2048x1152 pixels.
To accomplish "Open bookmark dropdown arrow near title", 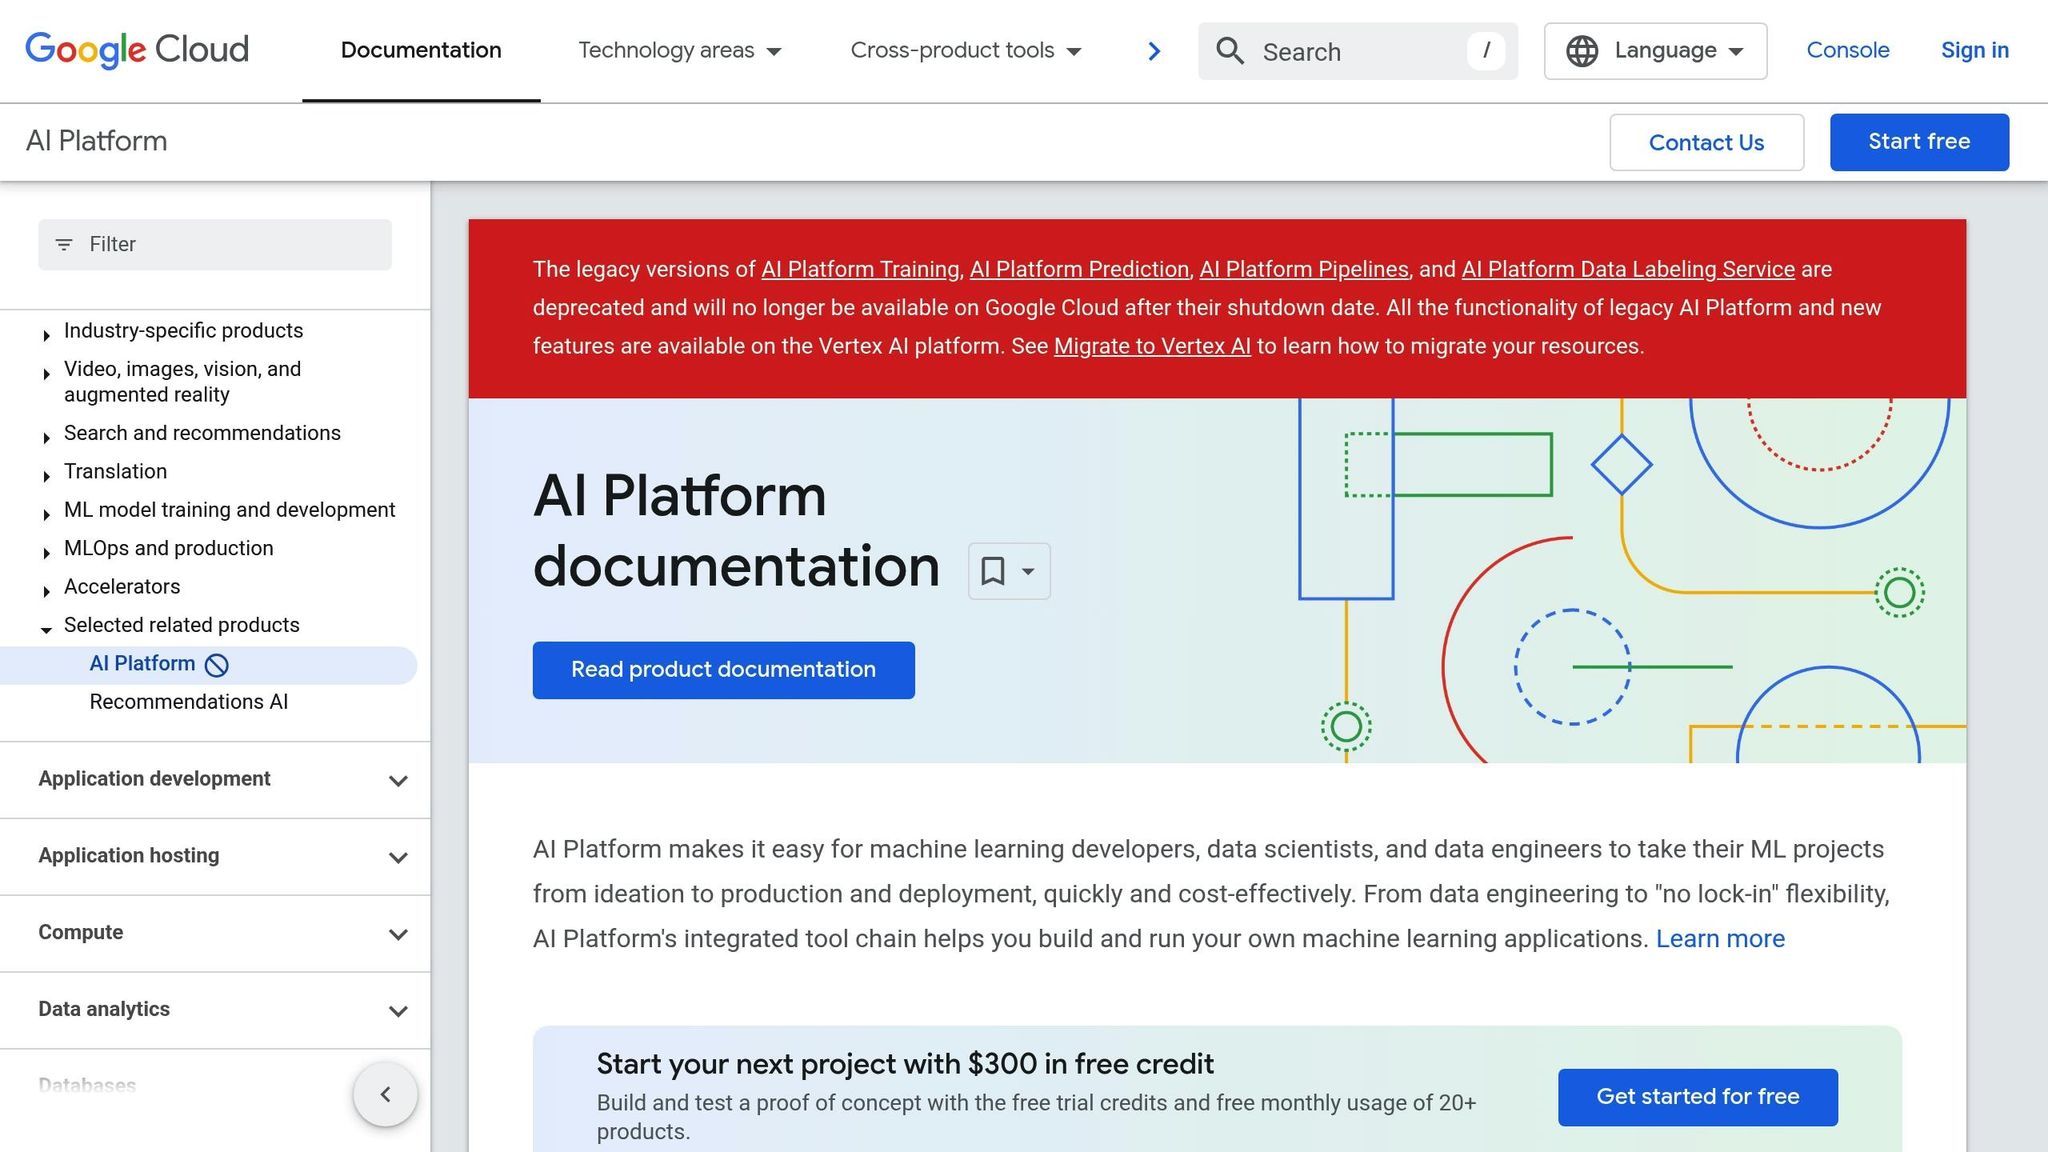I will point(1028,571).
